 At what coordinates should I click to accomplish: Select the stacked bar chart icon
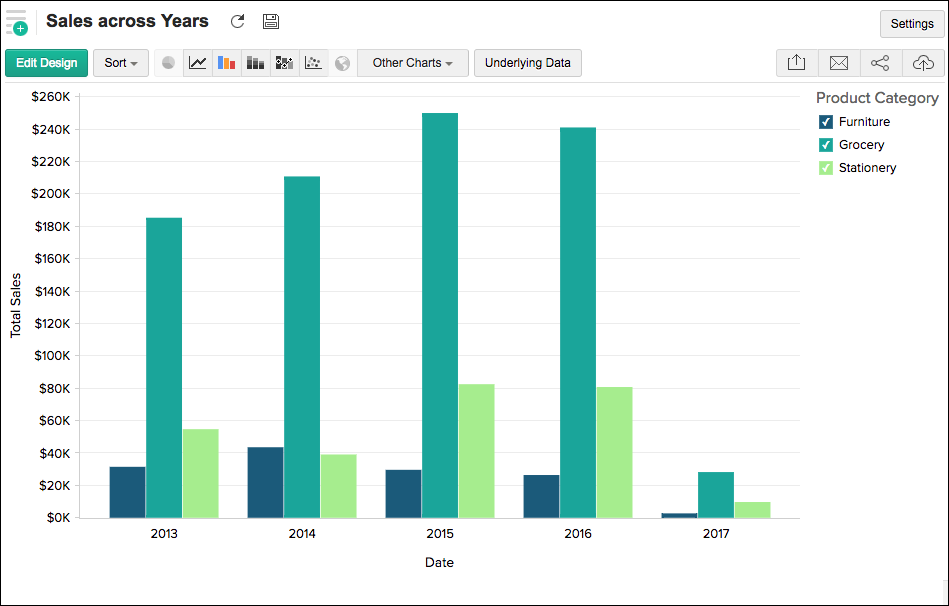tap(256, 63)
